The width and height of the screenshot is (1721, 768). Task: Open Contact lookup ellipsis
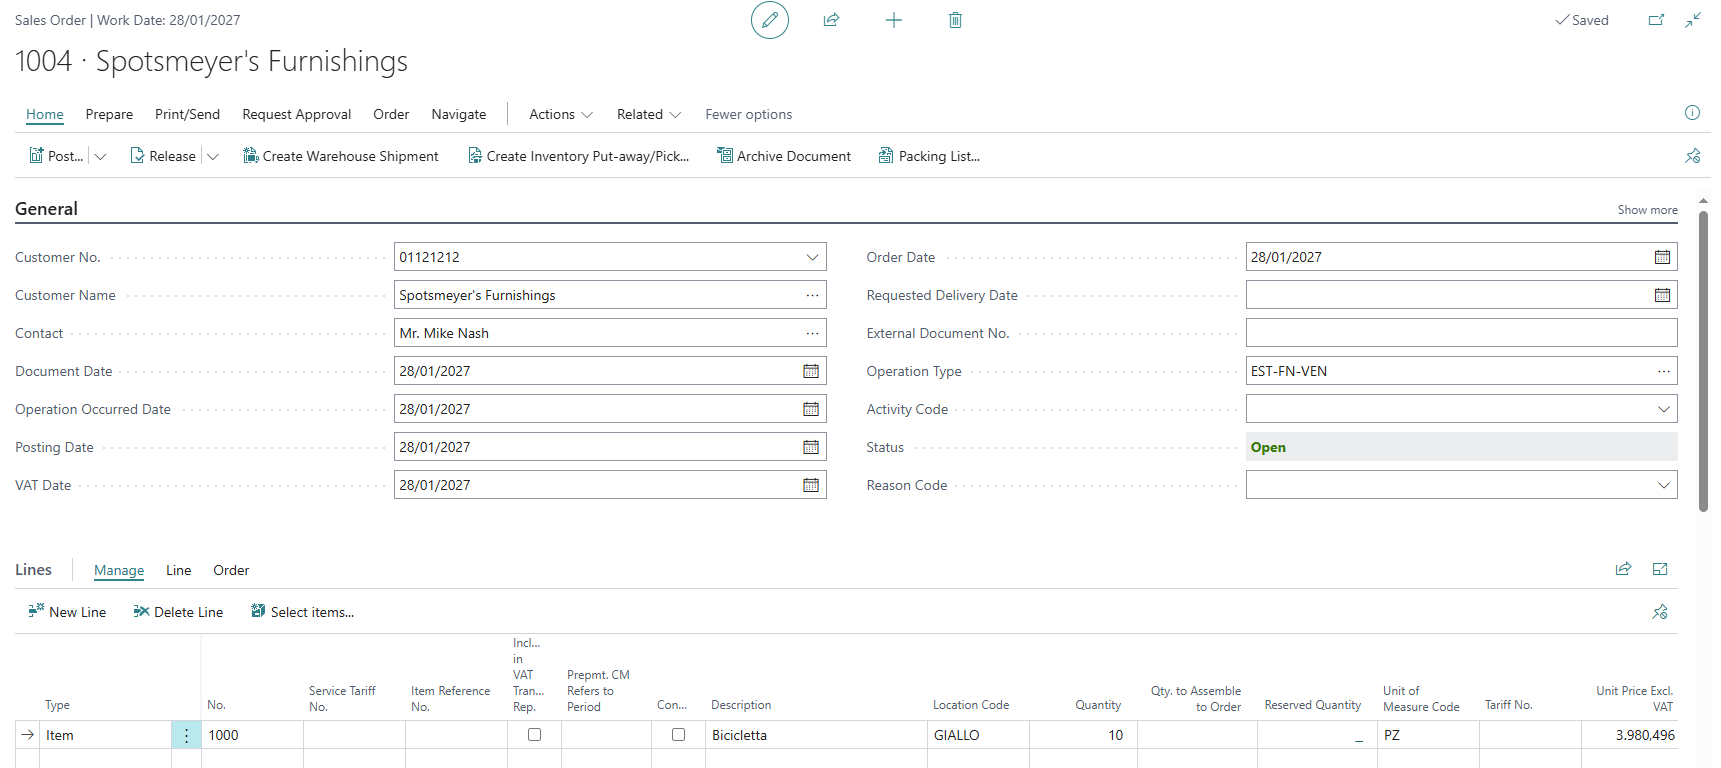pos(812,333)
